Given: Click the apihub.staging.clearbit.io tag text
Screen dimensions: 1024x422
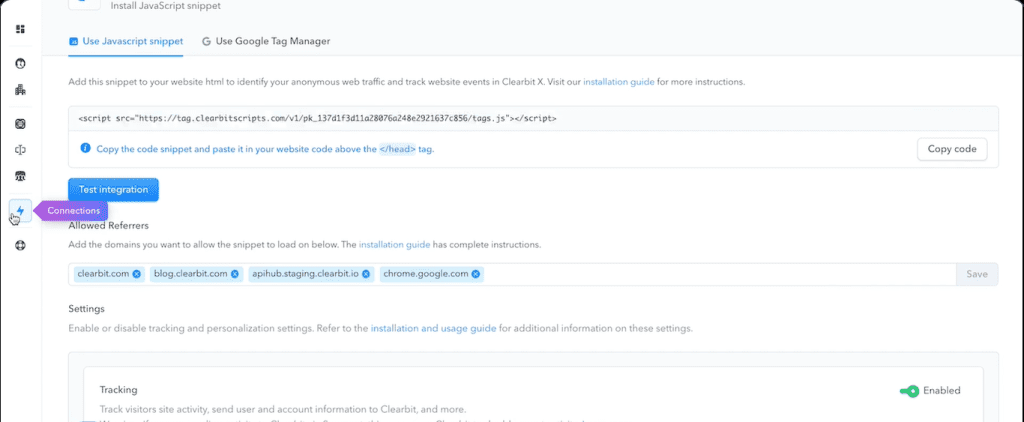Looking at the screenshot, I should [306, 274].
